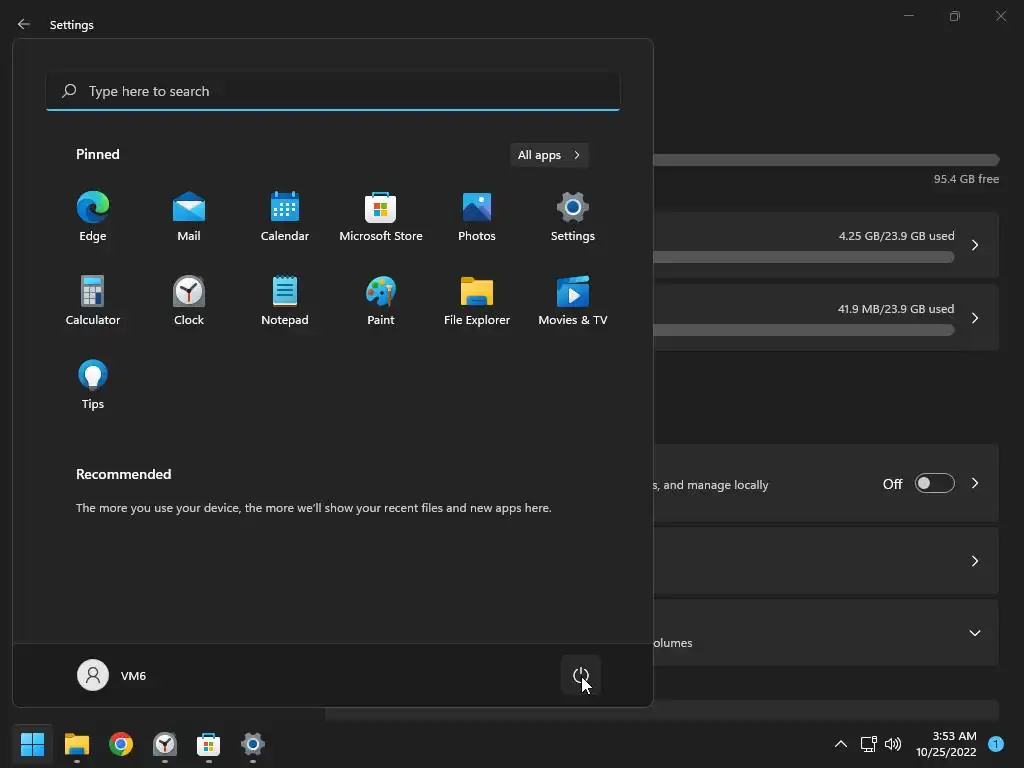Click the 95.4 GB free storage bar
1024x768 pixels.
coord(825,161)
